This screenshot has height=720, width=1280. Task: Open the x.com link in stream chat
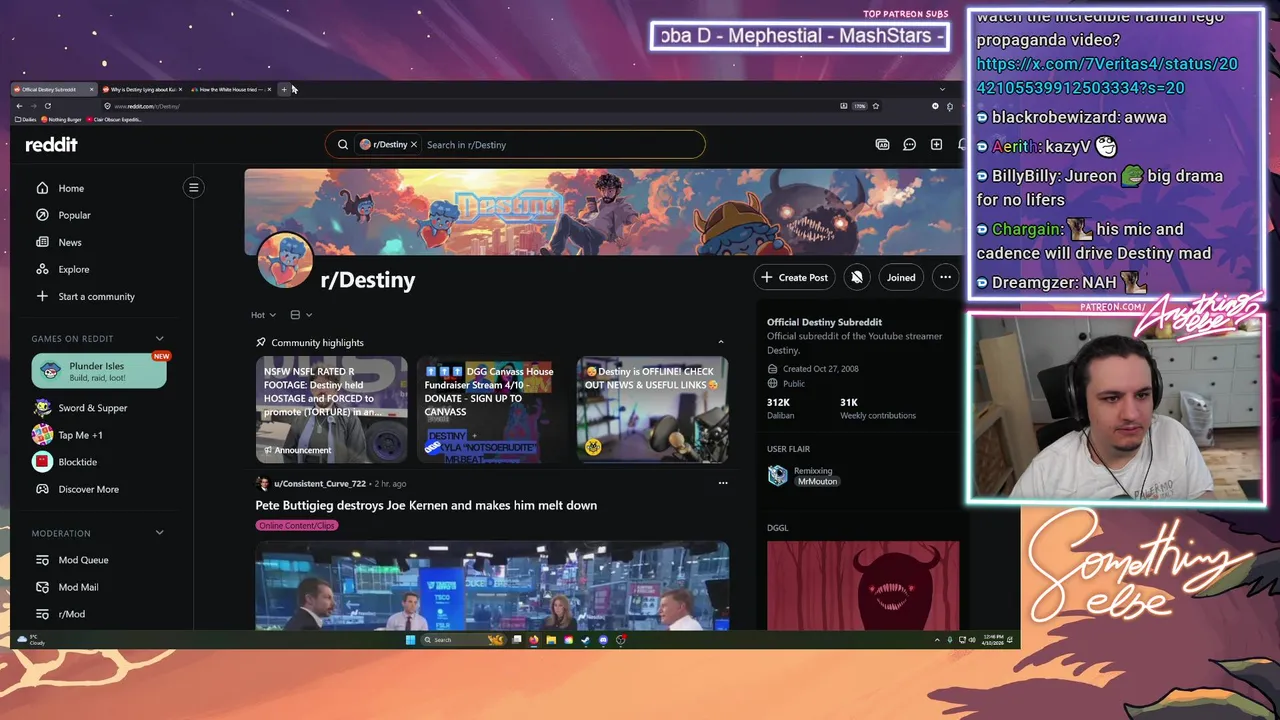pyautogui.click(x=1107, y=76)
